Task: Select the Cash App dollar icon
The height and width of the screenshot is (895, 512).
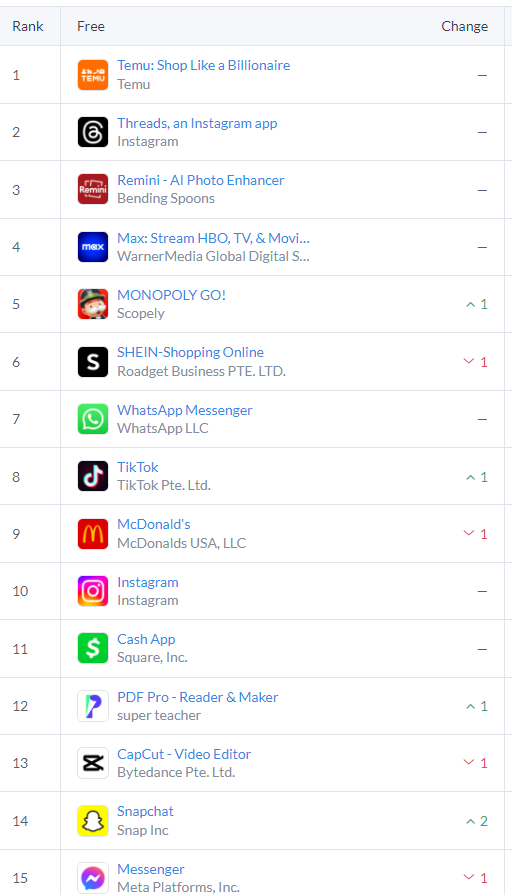Action: pyautogui.click(x=93, y=648)
